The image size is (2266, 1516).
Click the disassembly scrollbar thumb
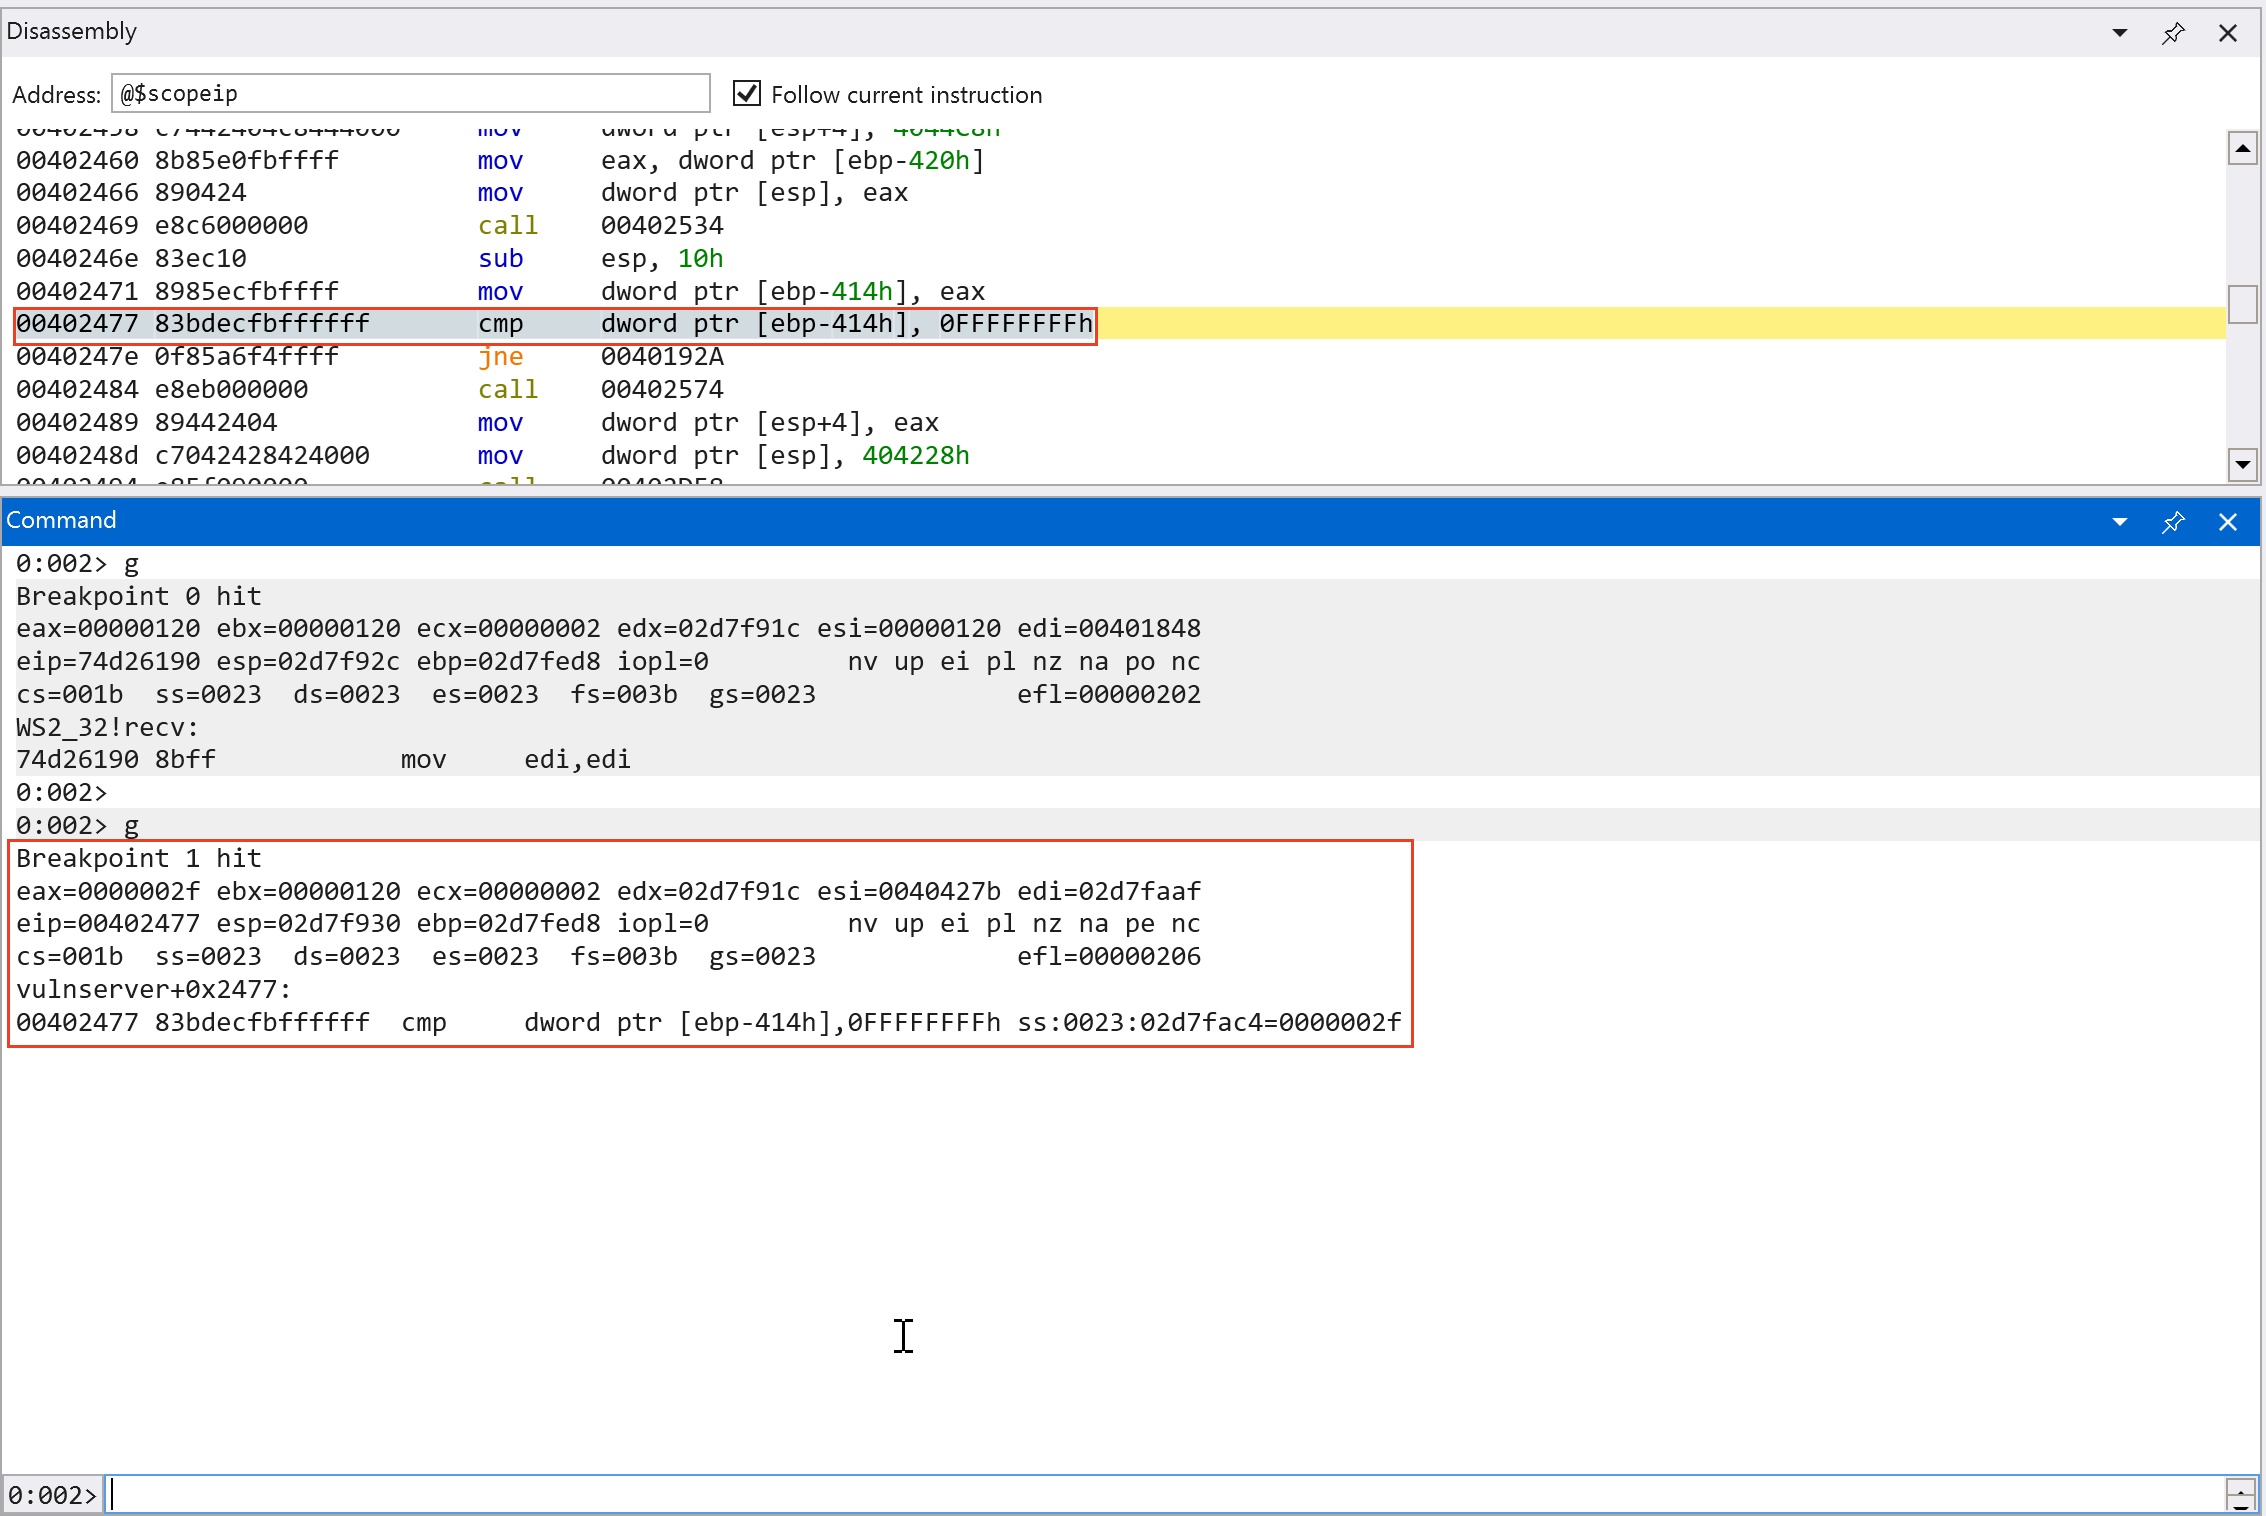(x=2242, y=304)
